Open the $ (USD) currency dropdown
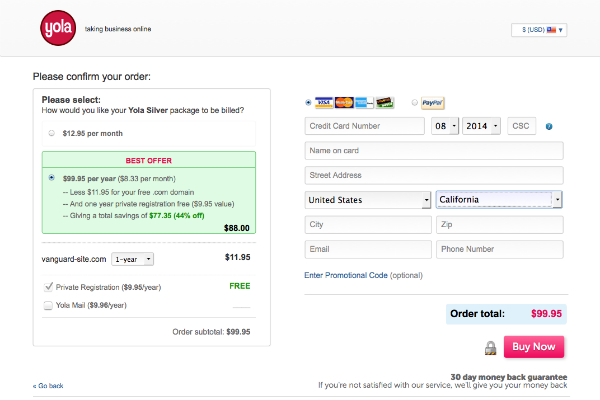The width and height of the screenshot is (600, 400). (x=539, y=30)
